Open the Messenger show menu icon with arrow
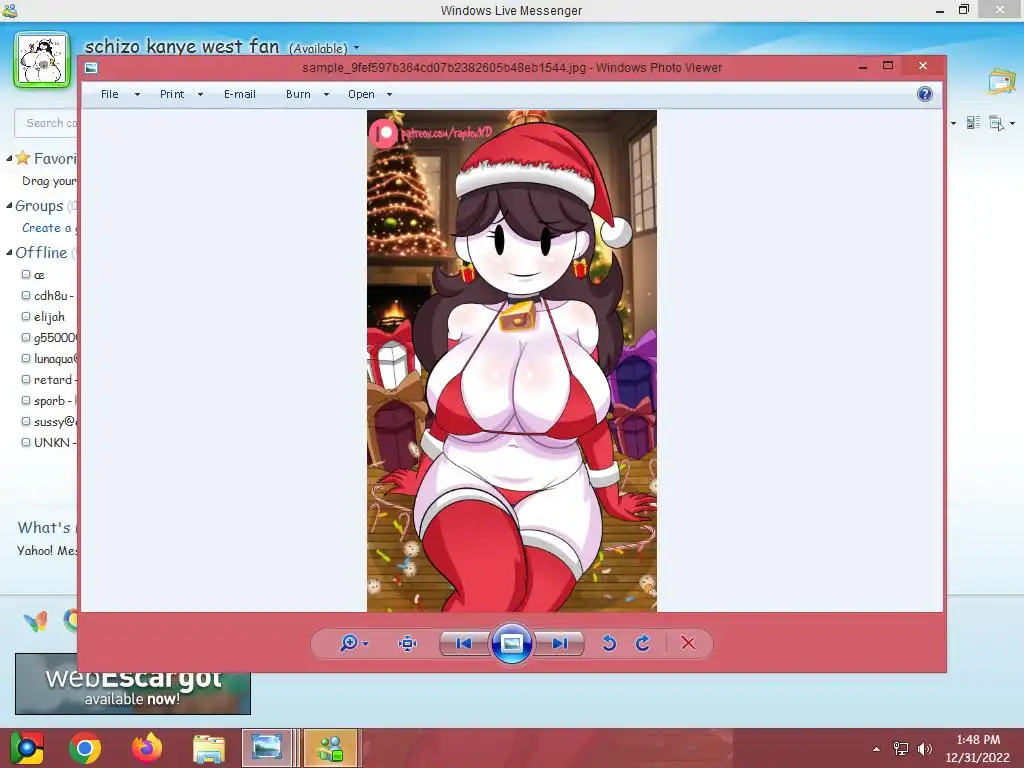 pyautogui.click(x=1001, y=123)
